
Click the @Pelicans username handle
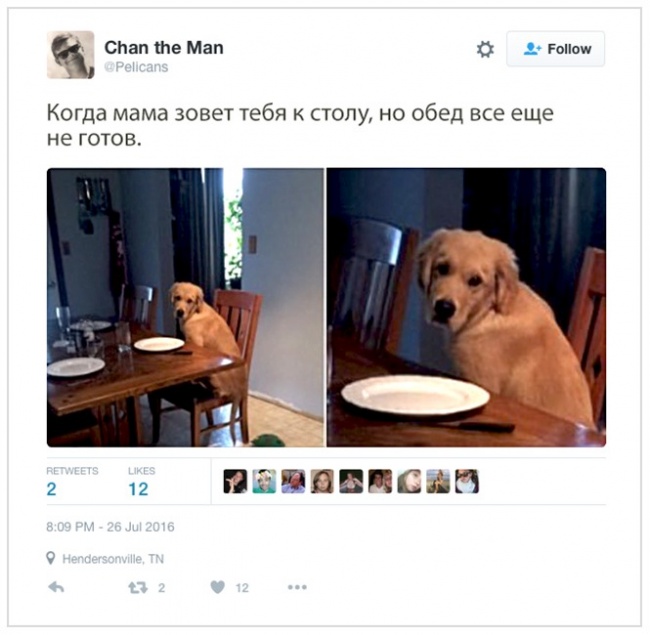click(136, 67)
